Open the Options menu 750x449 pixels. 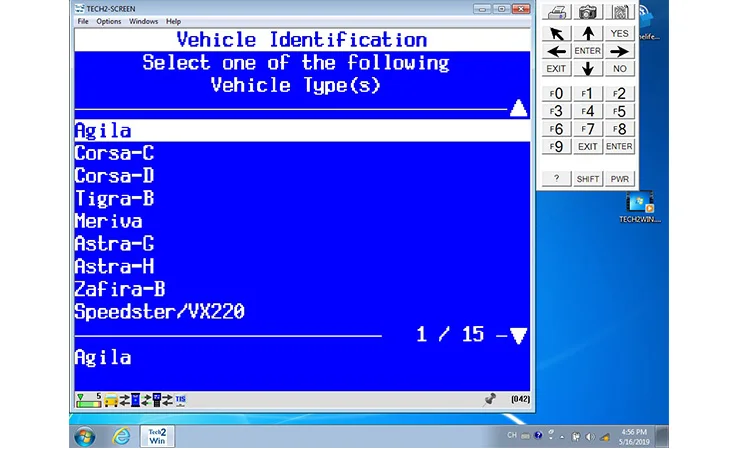pyautogui.click(x=109, y=22)
